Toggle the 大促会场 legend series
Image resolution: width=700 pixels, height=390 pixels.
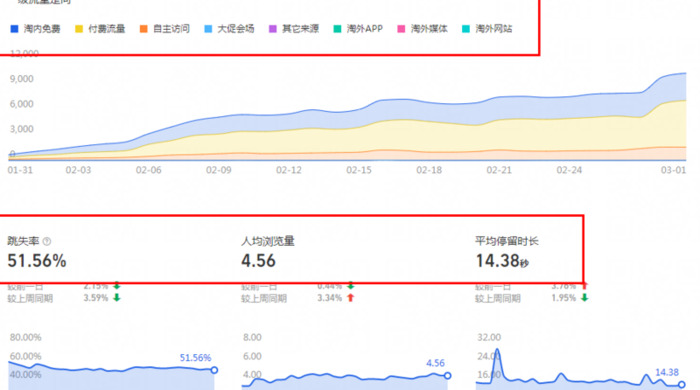click(x=229, y=29)
